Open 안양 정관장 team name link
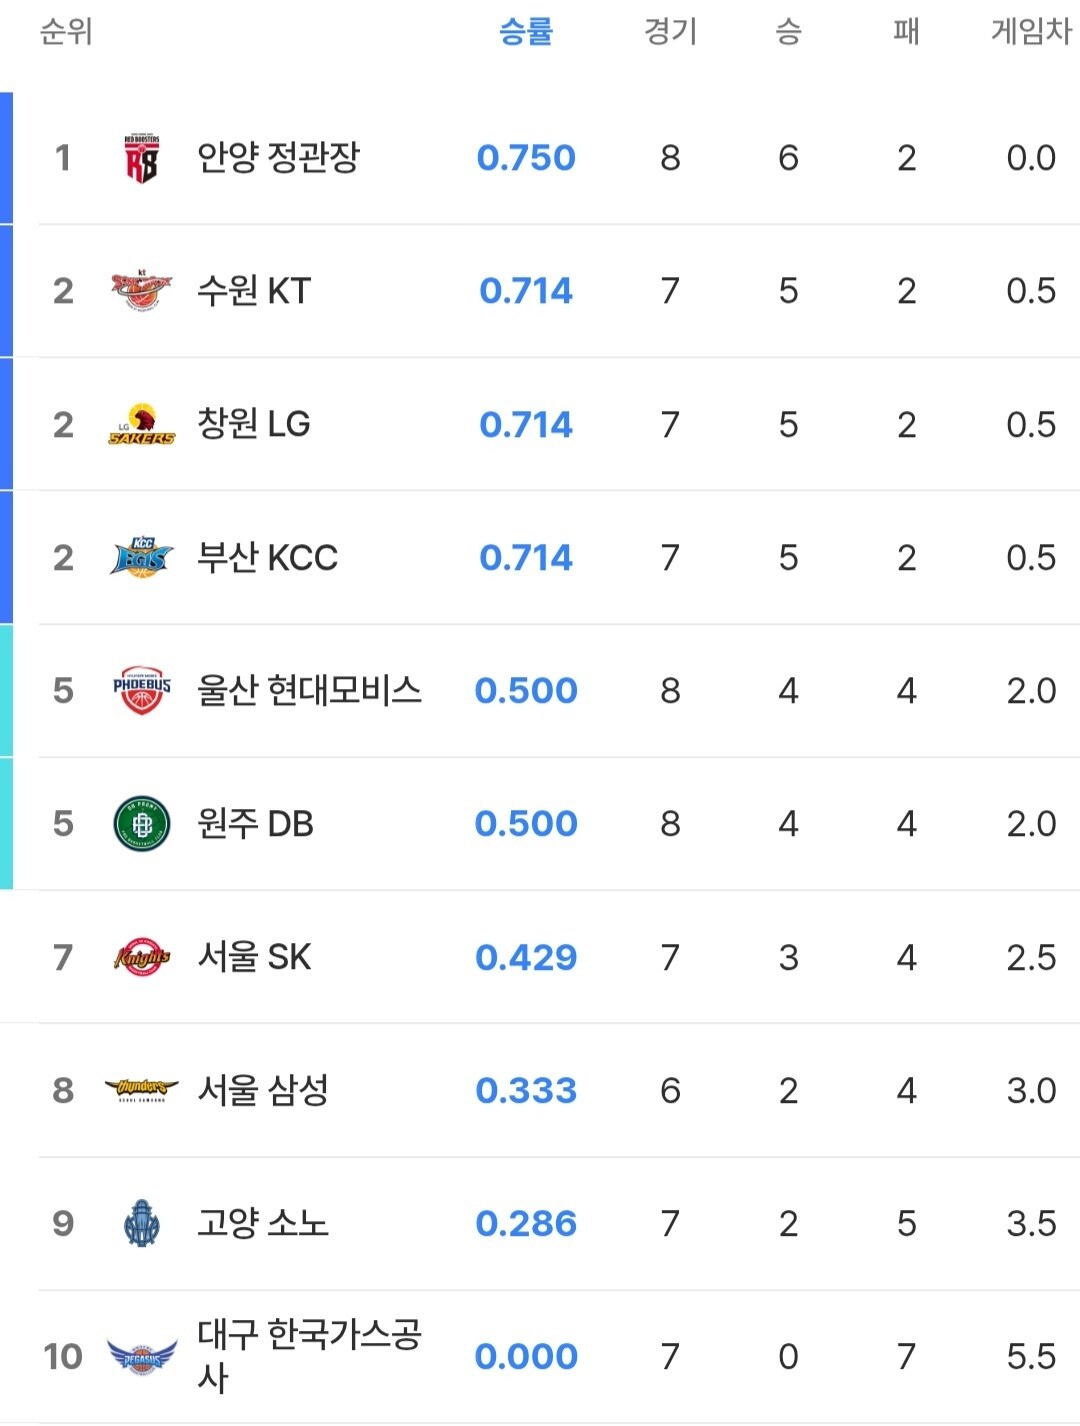This screenshot has width=1080, height=1426. tap(278, 158)
